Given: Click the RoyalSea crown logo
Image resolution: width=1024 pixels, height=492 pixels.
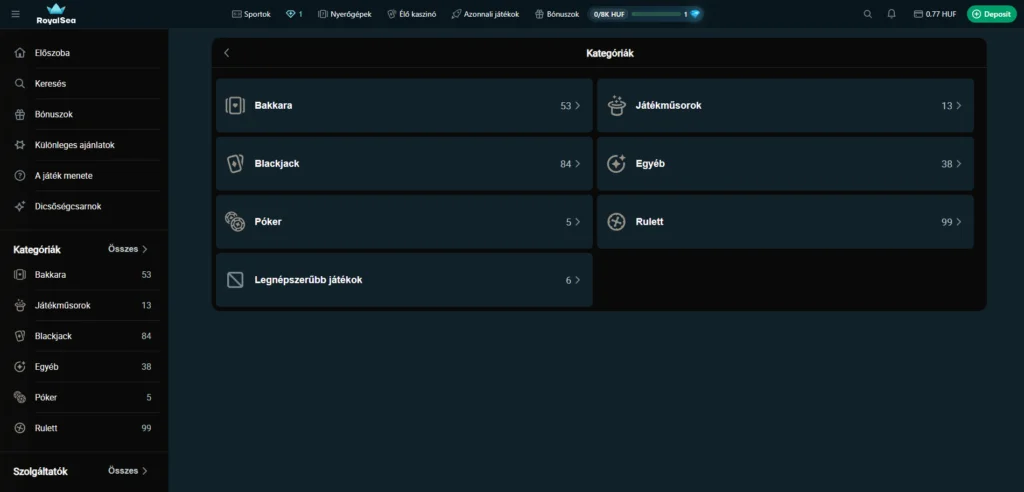Looking at the screenshot, I should pyautogui.click(x=56, y=14).
